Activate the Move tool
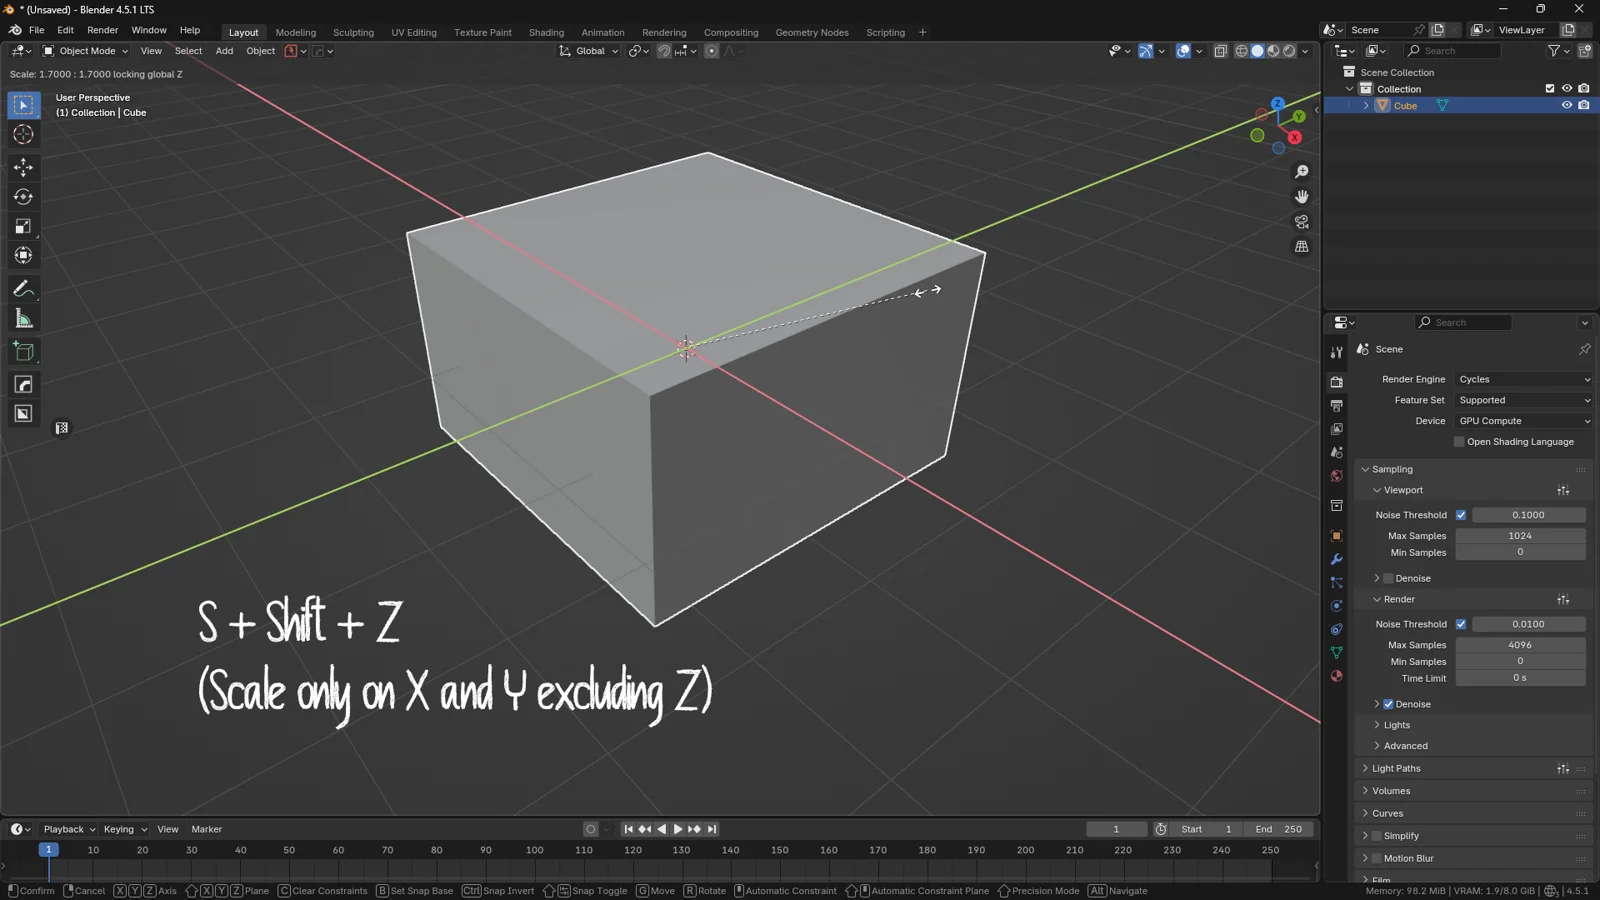 23,167
